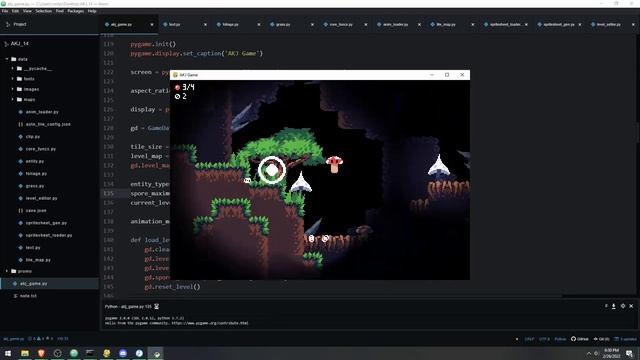
Task: Select the AKJ_14 project root
Action: (20, 43)
